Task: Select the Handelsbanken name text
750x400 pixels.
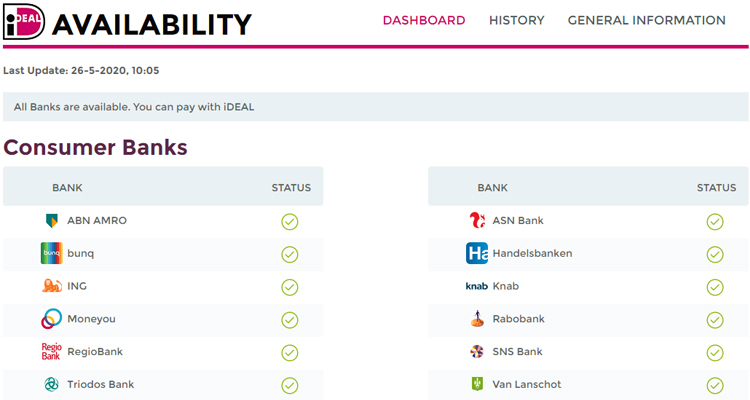Action: coord(532,253)
